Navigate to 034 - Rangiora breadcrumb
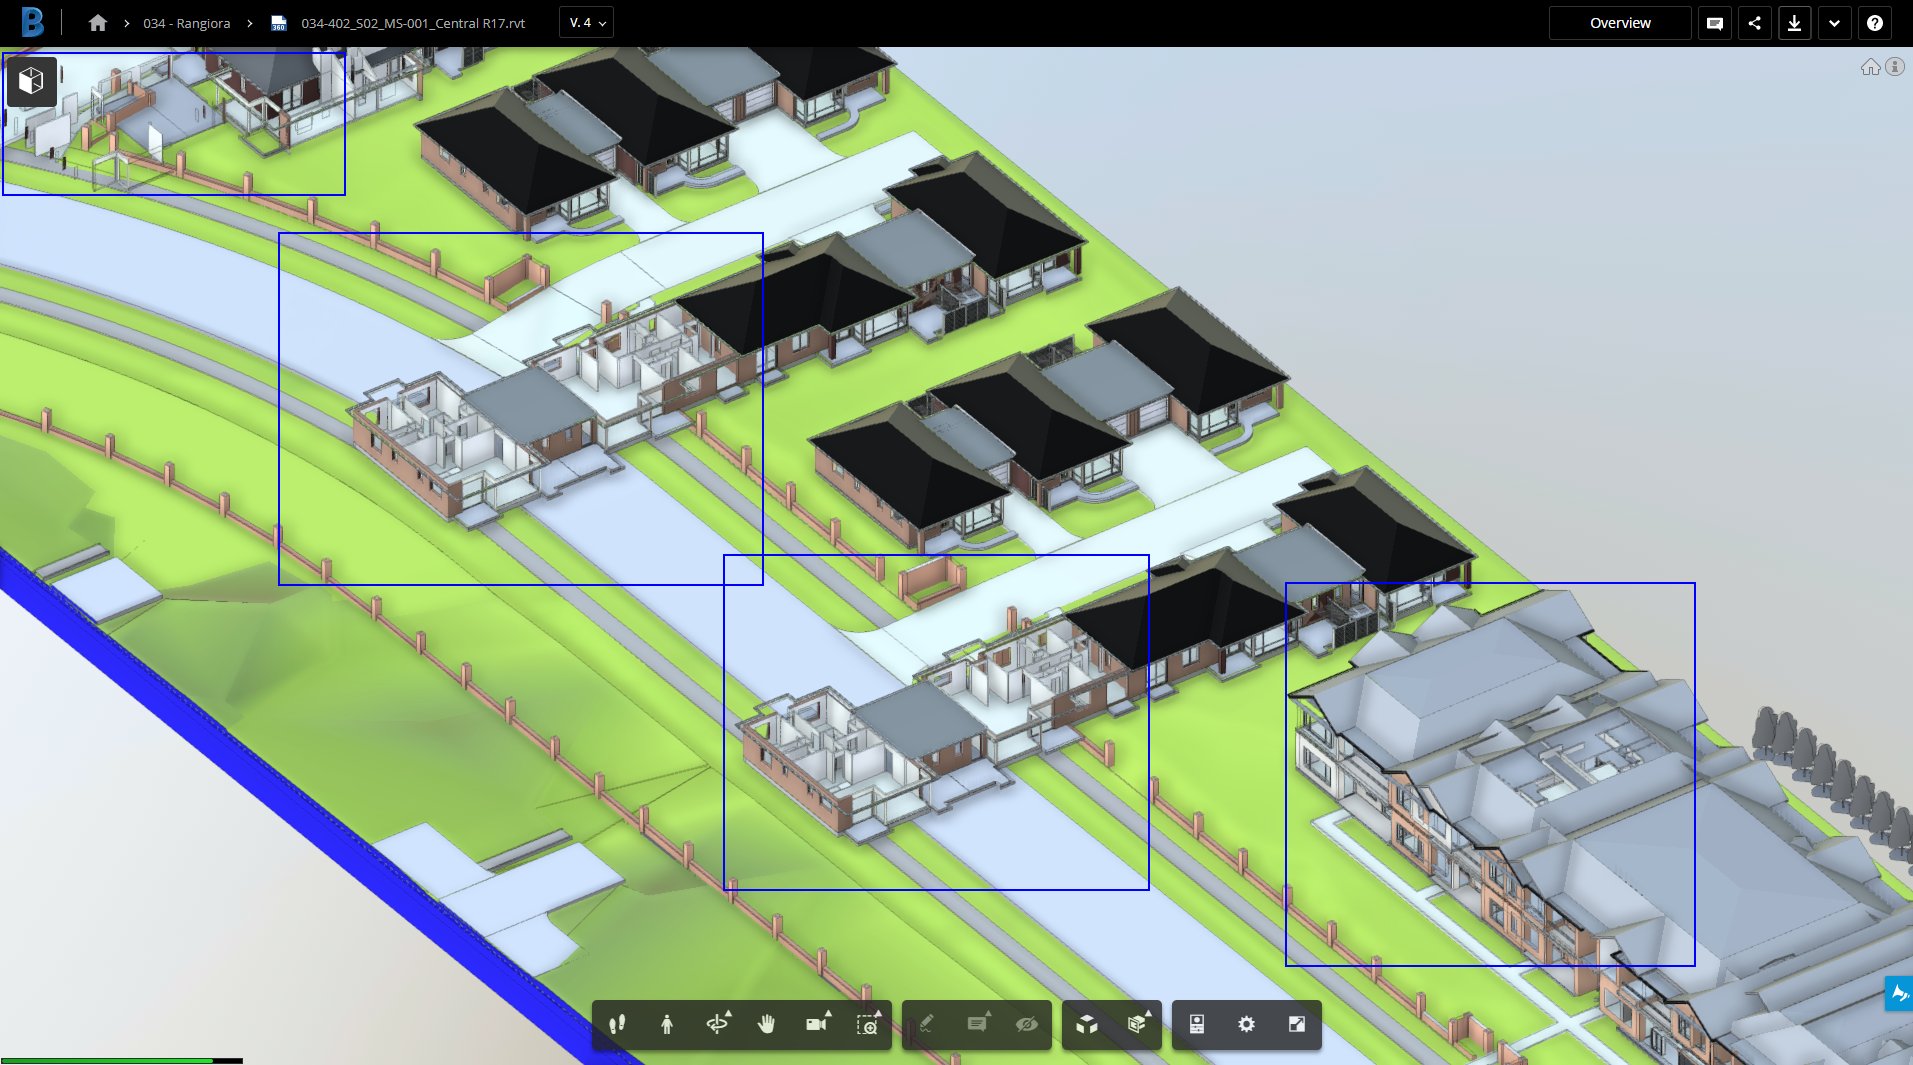The height and width of the screenshot is (1065, 1913). pos(187,22)
